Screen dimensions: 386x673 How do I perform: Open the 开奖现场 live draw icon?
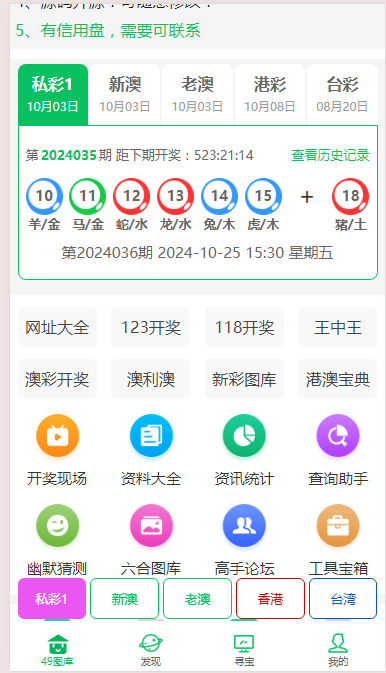58,436
